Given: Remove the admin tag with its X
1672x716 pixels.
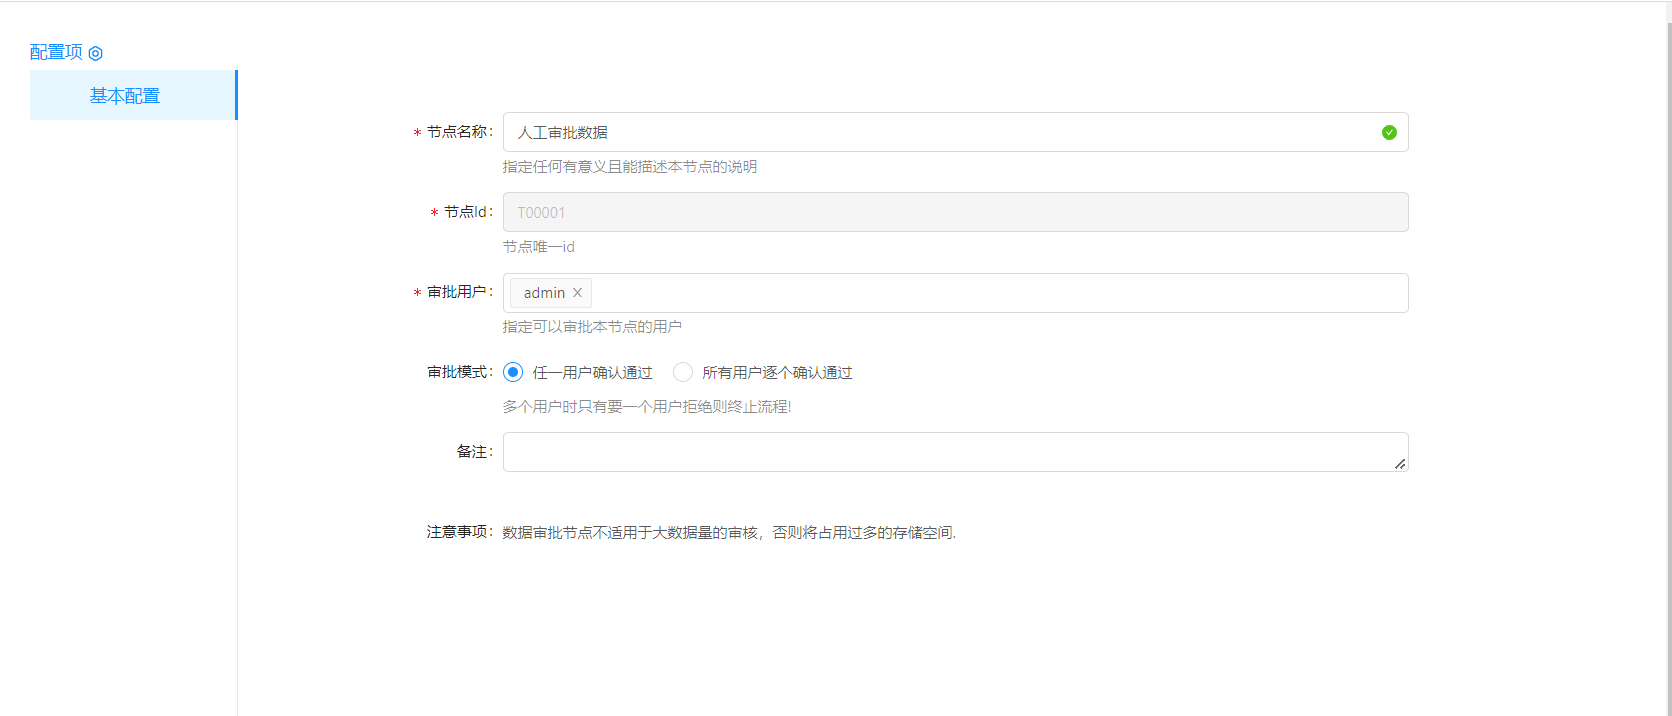Looking at the screenshot, I should [577, 293].
